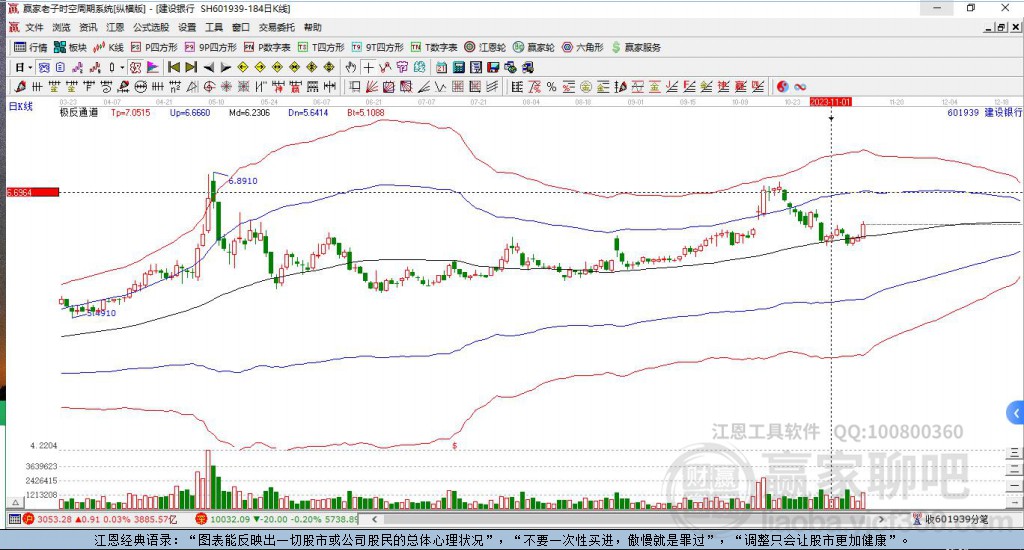Click the Up=6.6660 indicator value
Image resolution: width=1024 pixels, height=550 pixels.
pyautogui.click(x=190, y=112)
